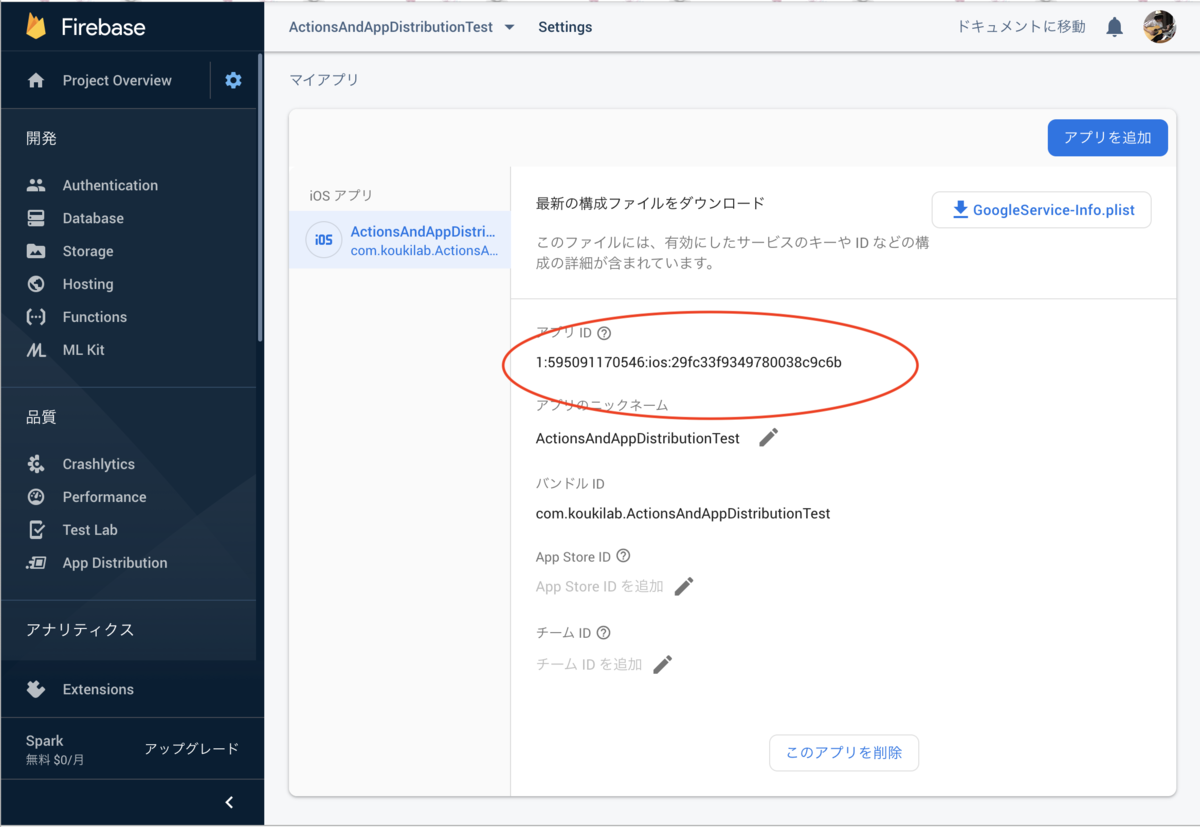Click the Extensions puzzle icon
The image size is (1200, 827).
36,689
